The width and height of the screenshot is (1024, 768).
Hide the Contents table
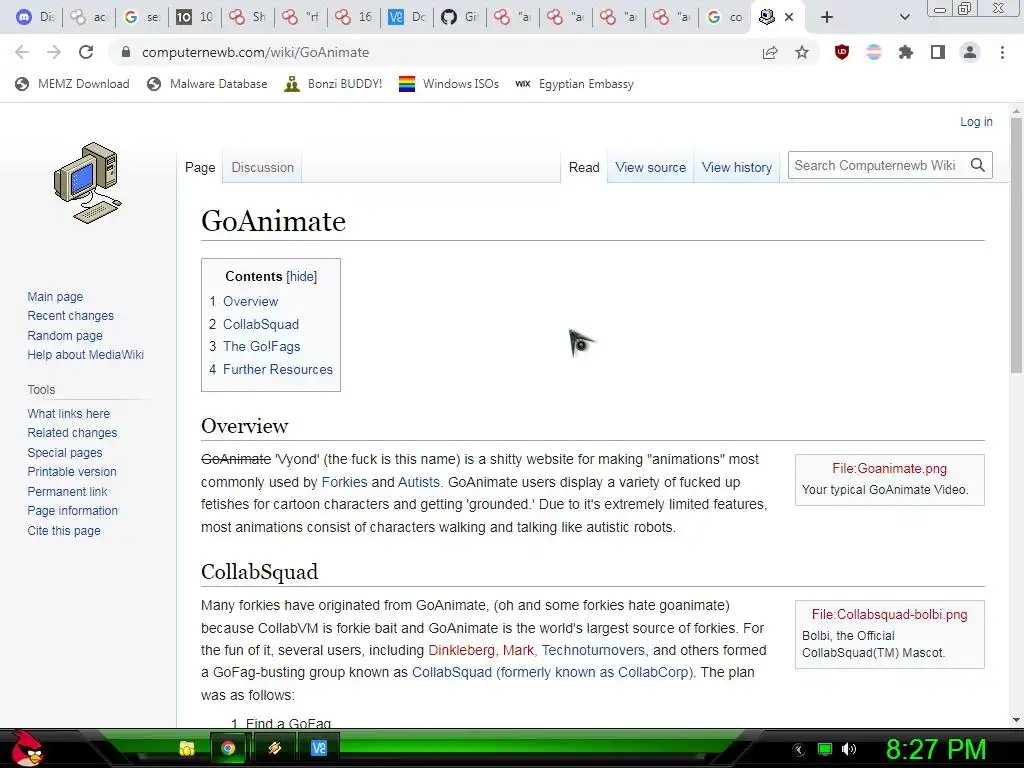click(302, 276)
